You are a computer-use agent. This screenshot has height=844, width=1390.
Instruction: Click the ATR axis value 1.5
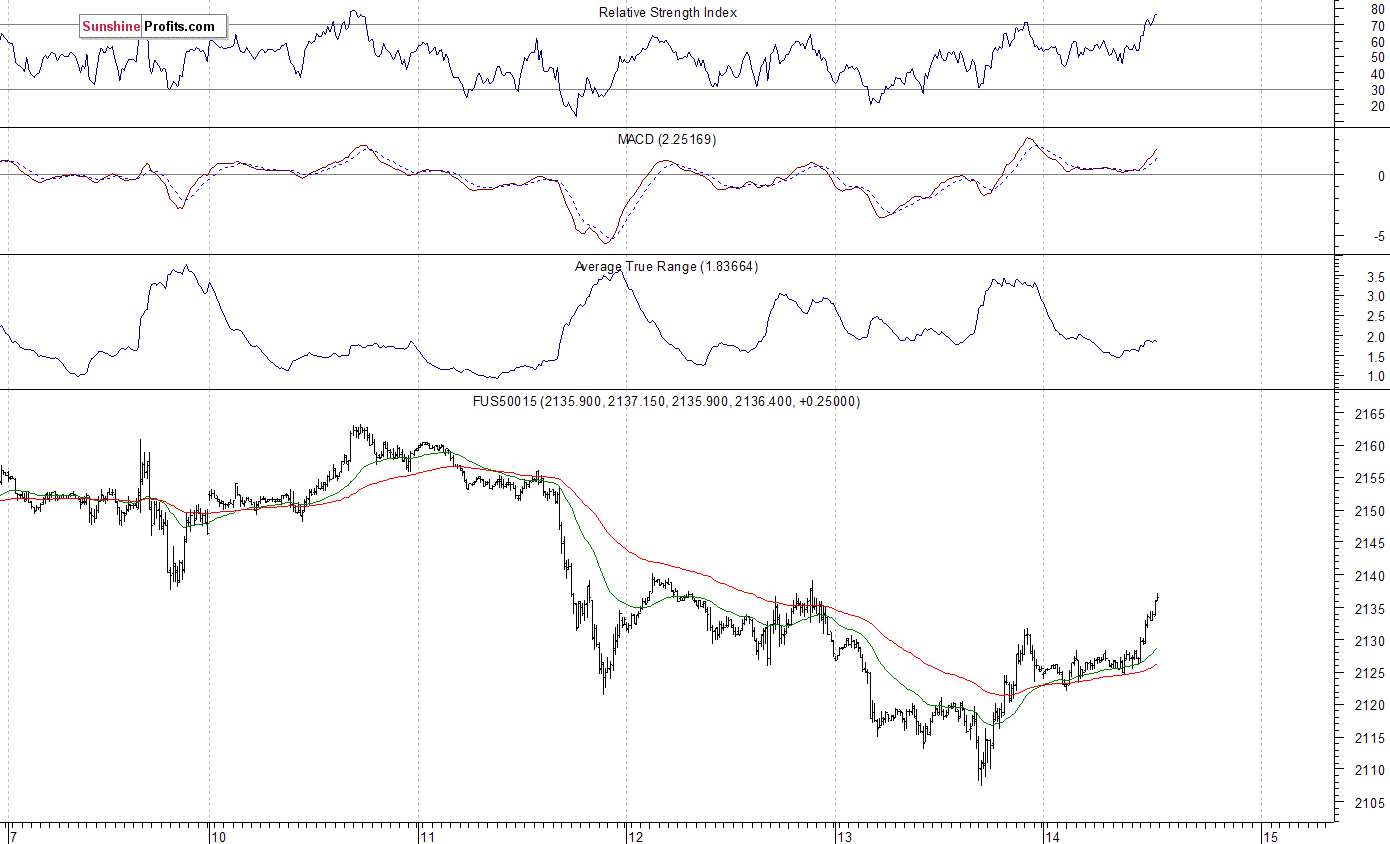click(1376, 357)
